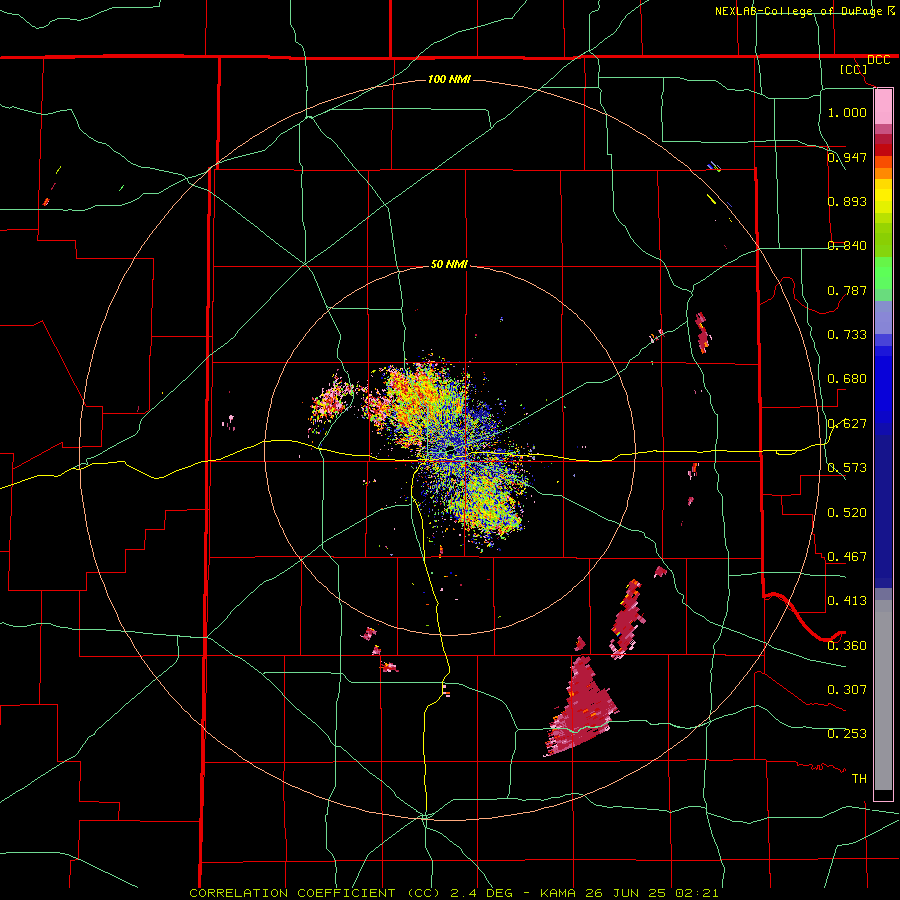
Task: Select the 0.467 legend value
Action: click(x=847, y=557)
